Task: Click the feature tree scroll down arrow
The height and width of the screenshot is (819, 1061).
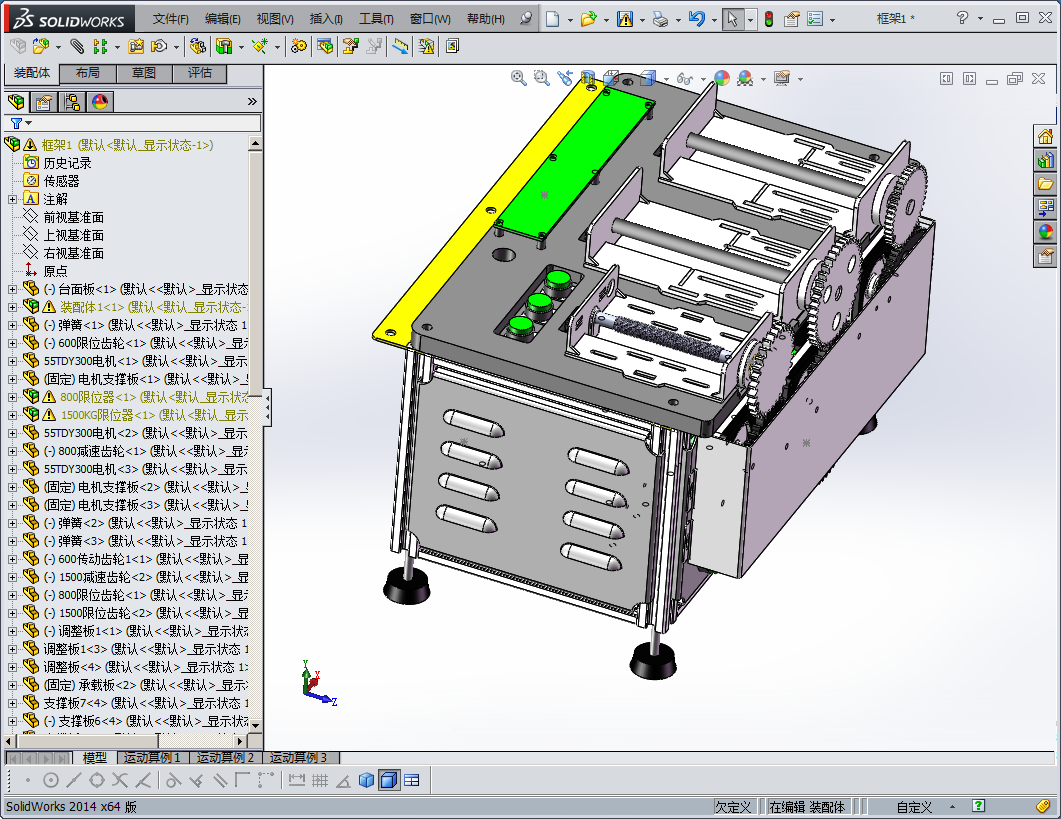Action: [255, 725]
